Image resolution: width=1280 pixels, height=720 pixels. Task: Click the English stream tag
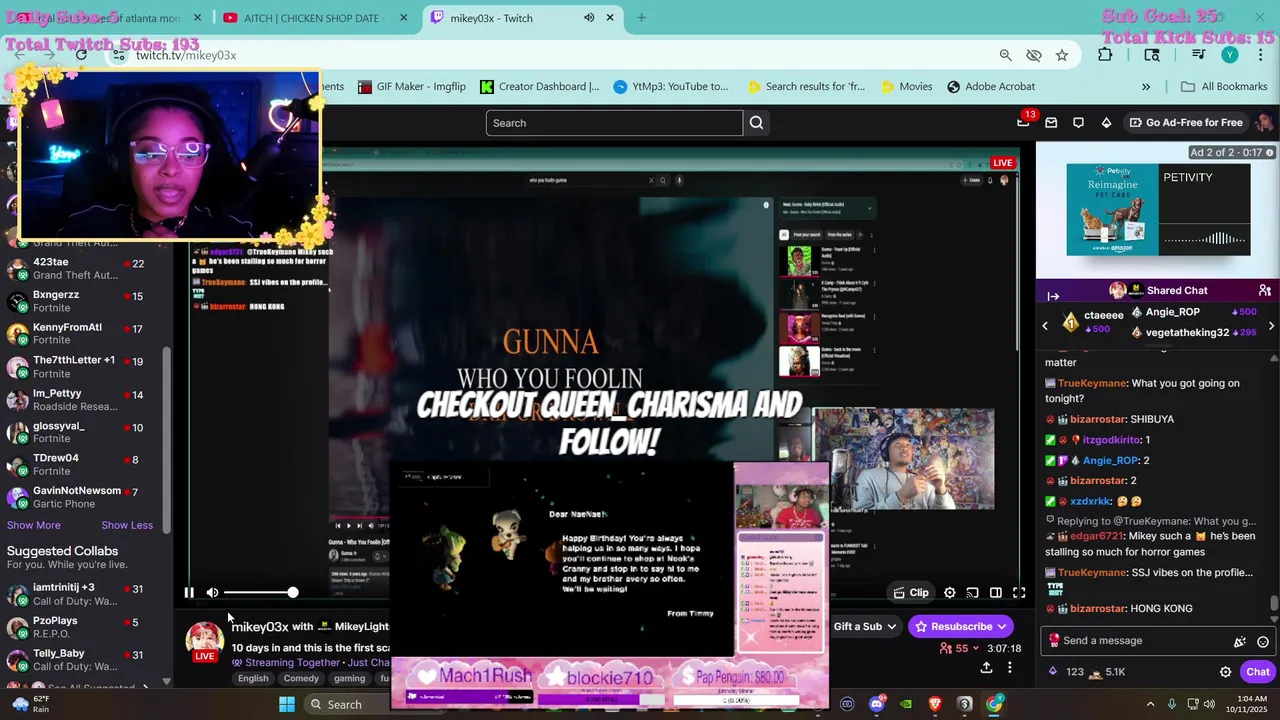(253, 678)
